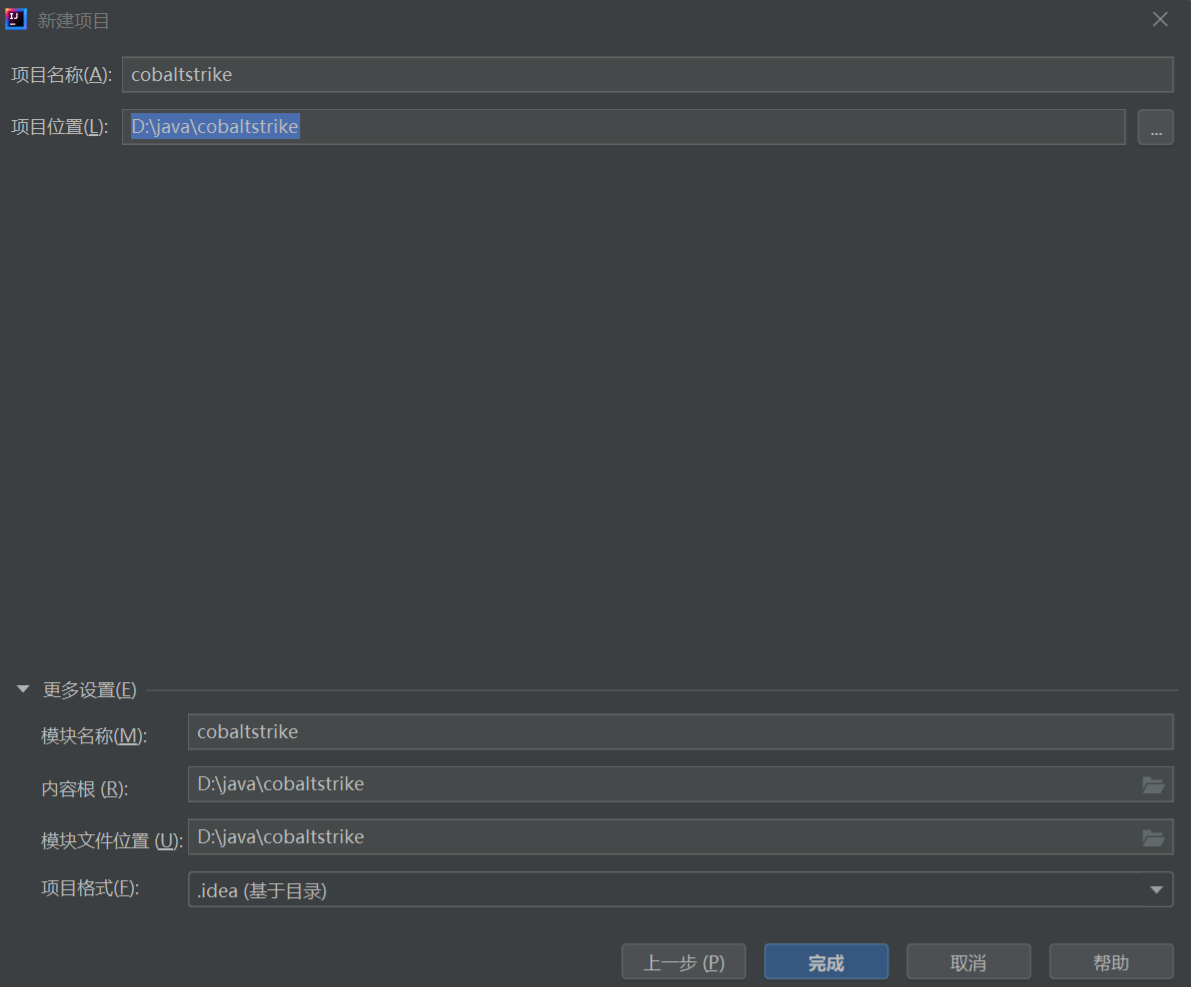Open help via the 帮助 button
This screenshot has width=1191, height=987.
point(1110,962)
